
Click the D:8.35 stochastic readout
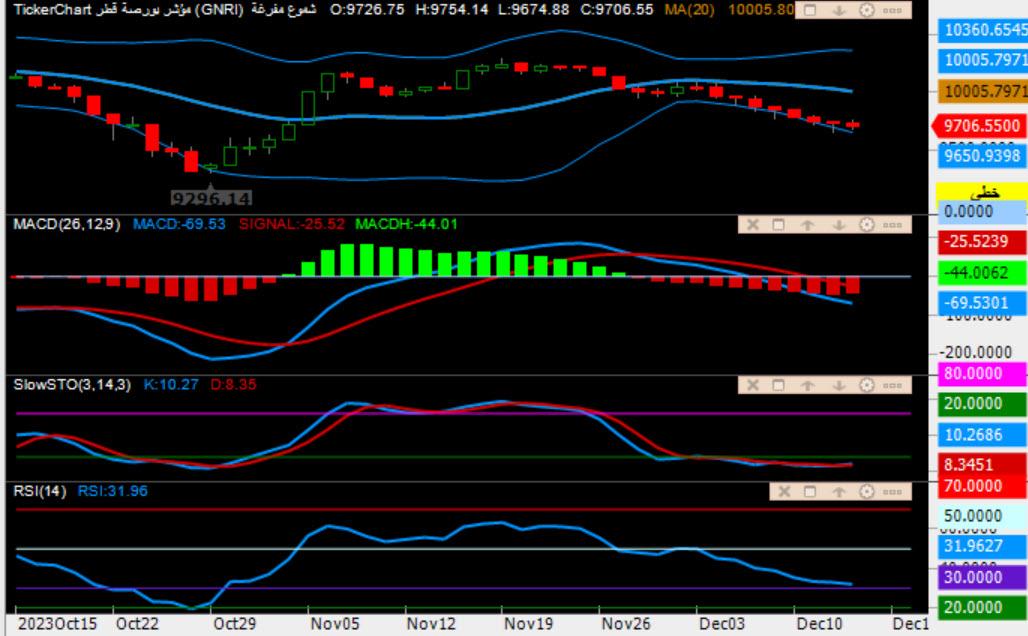pos(233,385)
